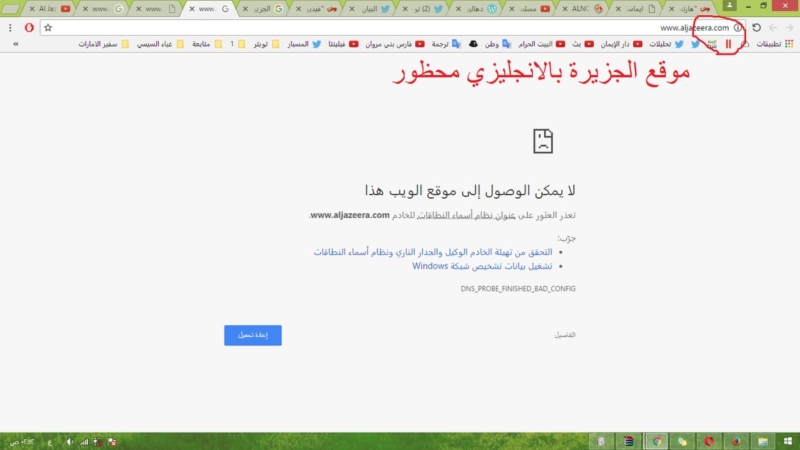Click the volume speaker tray icon
Viewport: 800px width, 450px height.
tap(69, 442)
